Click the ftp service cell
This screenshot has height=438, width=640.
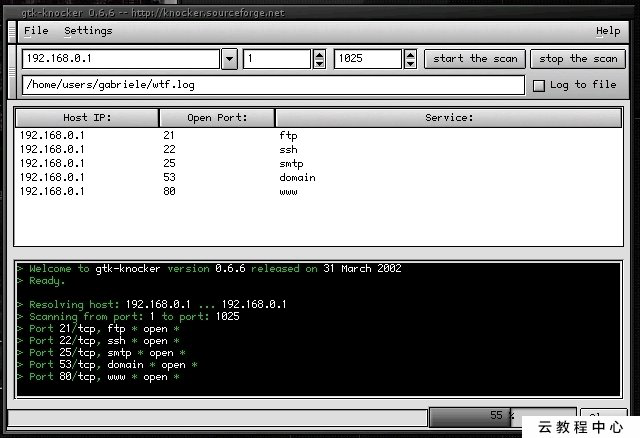point(288,136)
